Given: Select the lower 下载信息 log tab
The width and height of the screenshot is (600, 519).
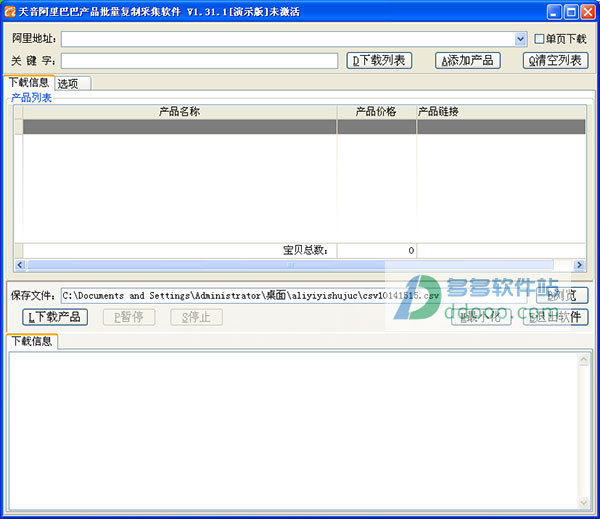Looking at the screenshot, I should point(32,341).
